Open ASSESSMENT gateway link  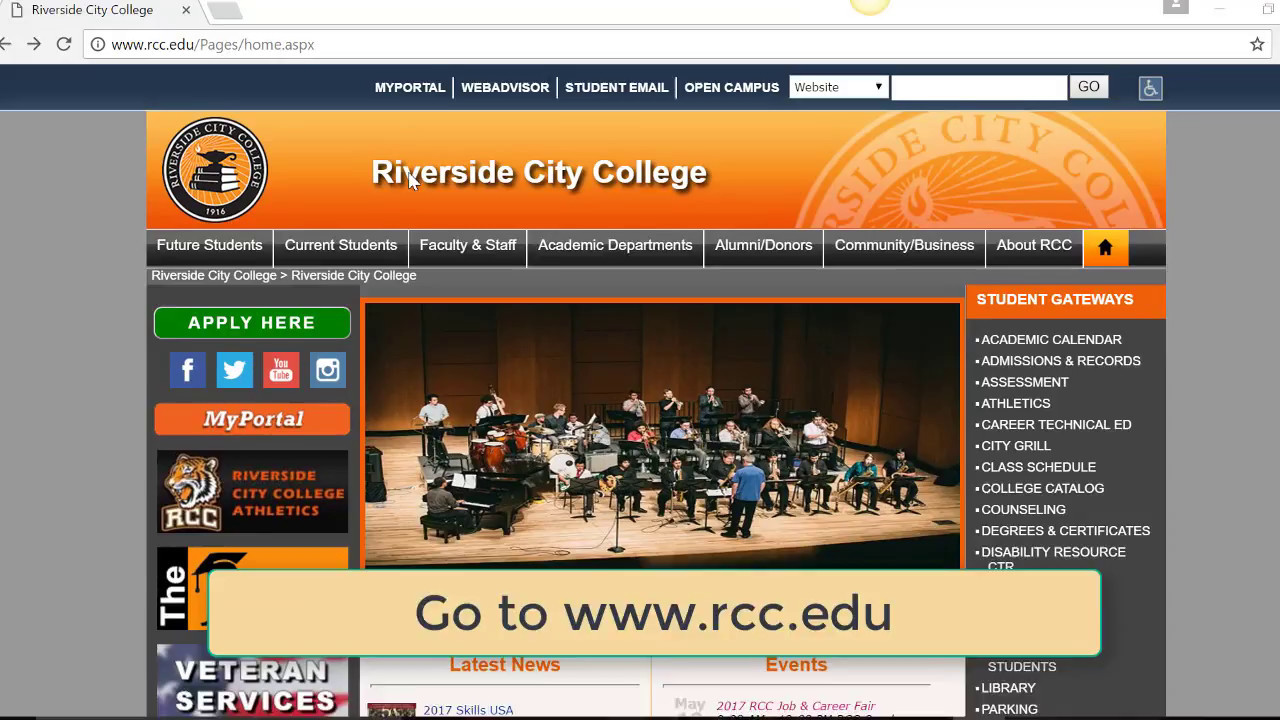[1025, 382]
